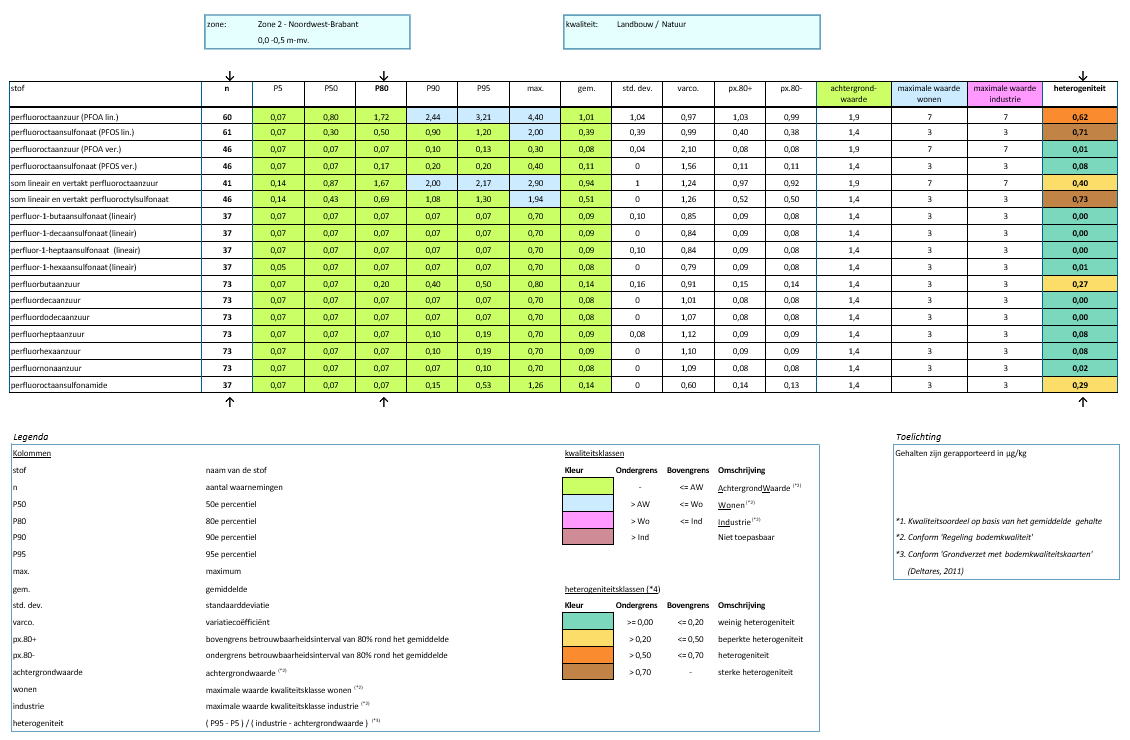
Task: Click the zone box Zone 2 - Noordwest-Brabant
Action: click(x=308, y=32)
